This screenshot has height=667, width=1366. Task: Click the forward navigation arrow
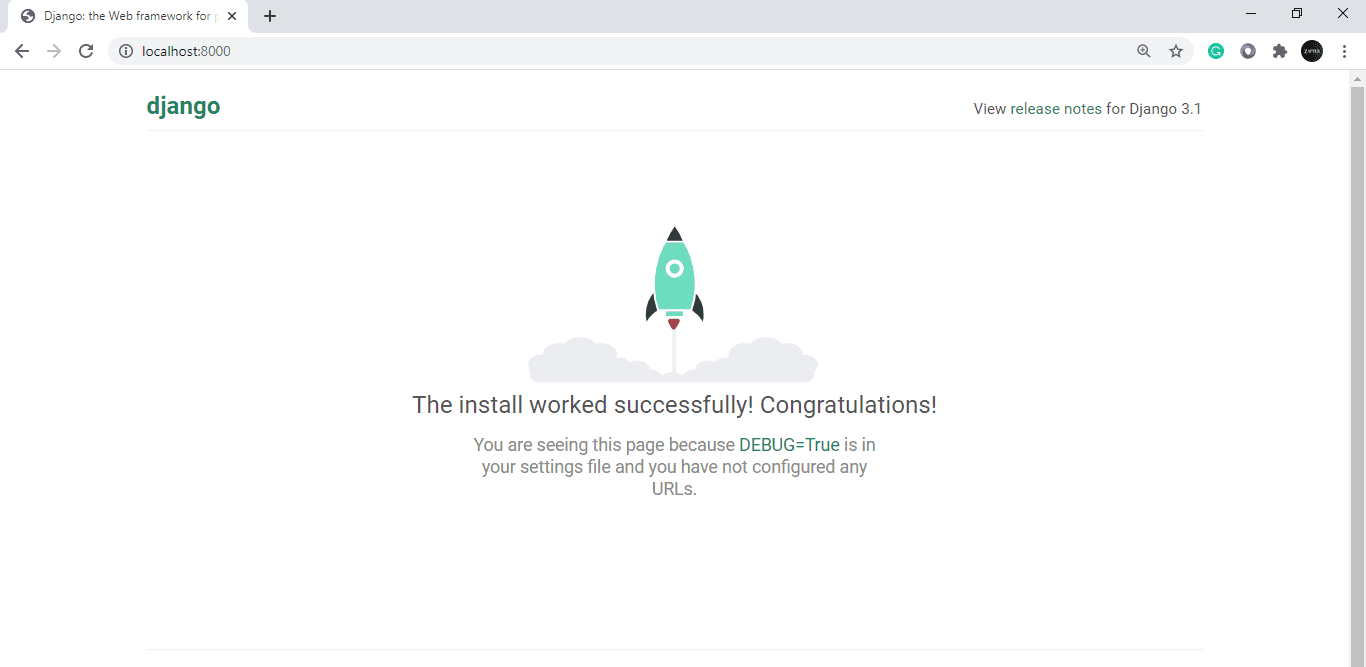click(54, 50)
